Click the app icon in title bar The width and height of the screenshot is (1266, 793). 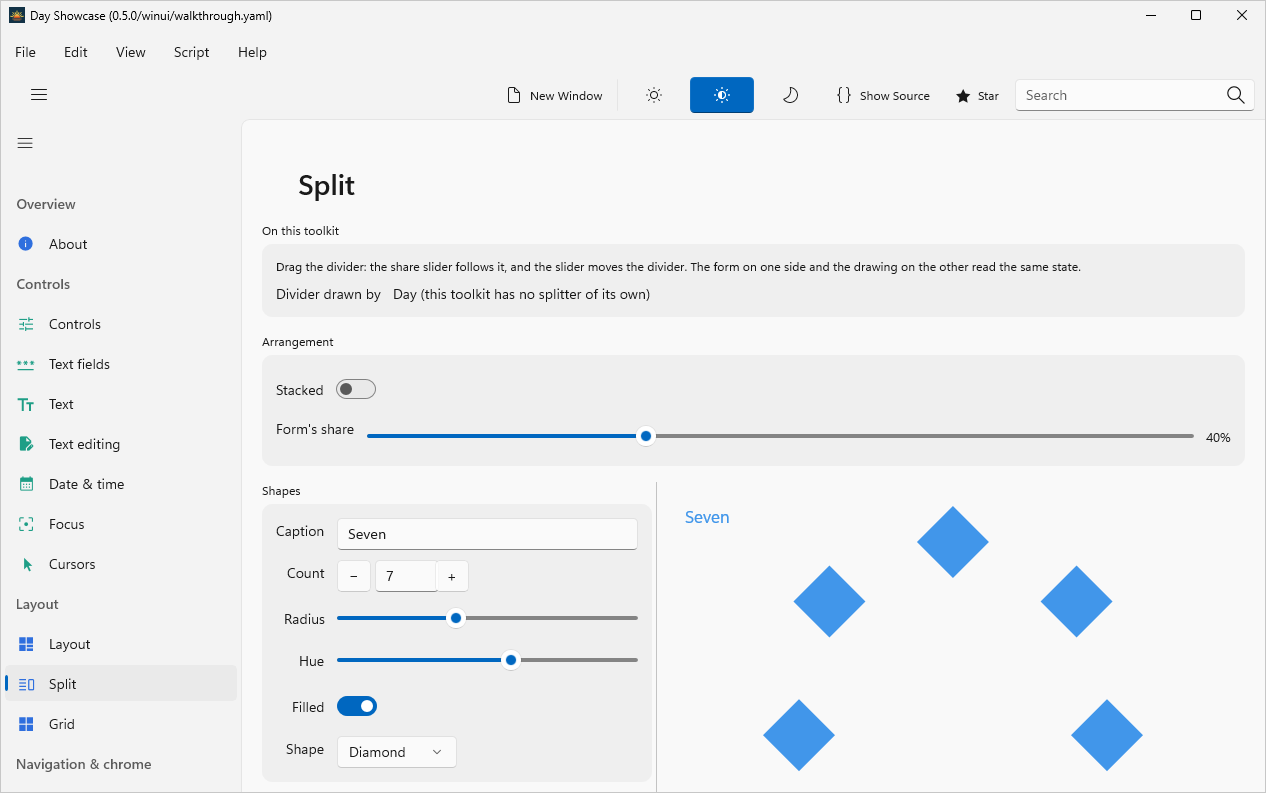(17, 15)
